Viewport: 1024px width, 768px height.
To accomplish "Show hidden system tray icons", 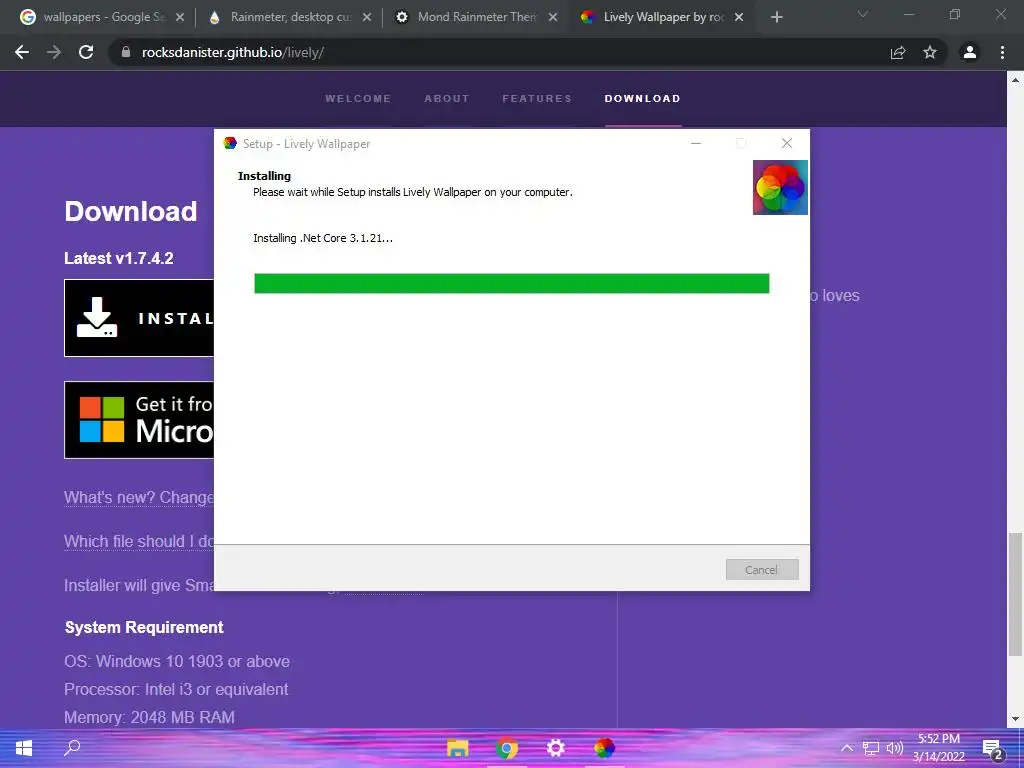I will (846, 748).
